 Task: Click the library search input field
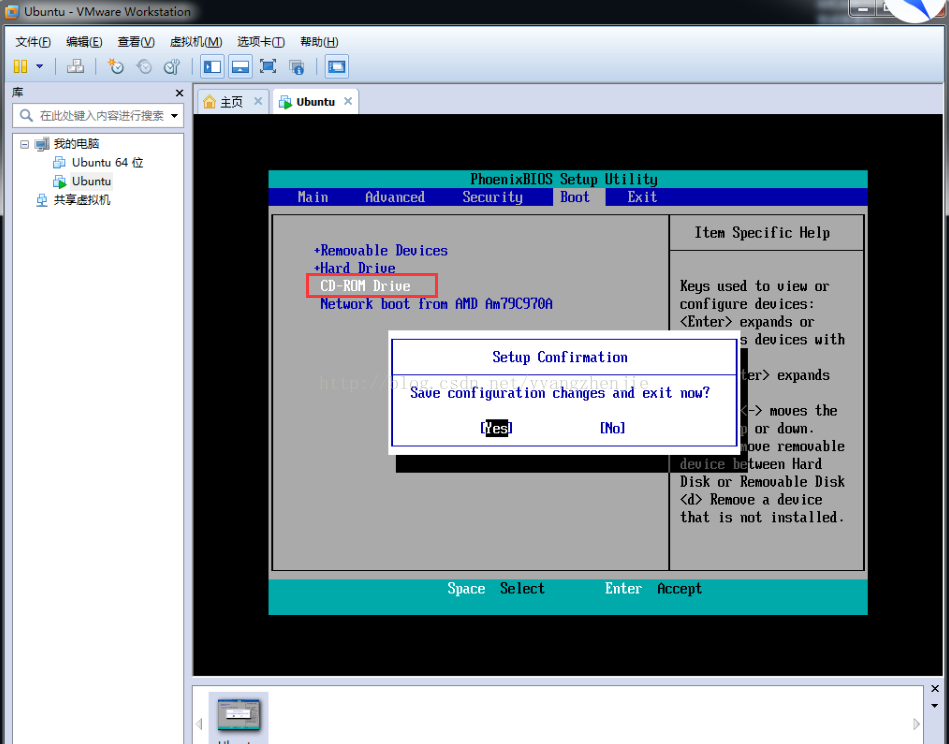pos(96,116)
